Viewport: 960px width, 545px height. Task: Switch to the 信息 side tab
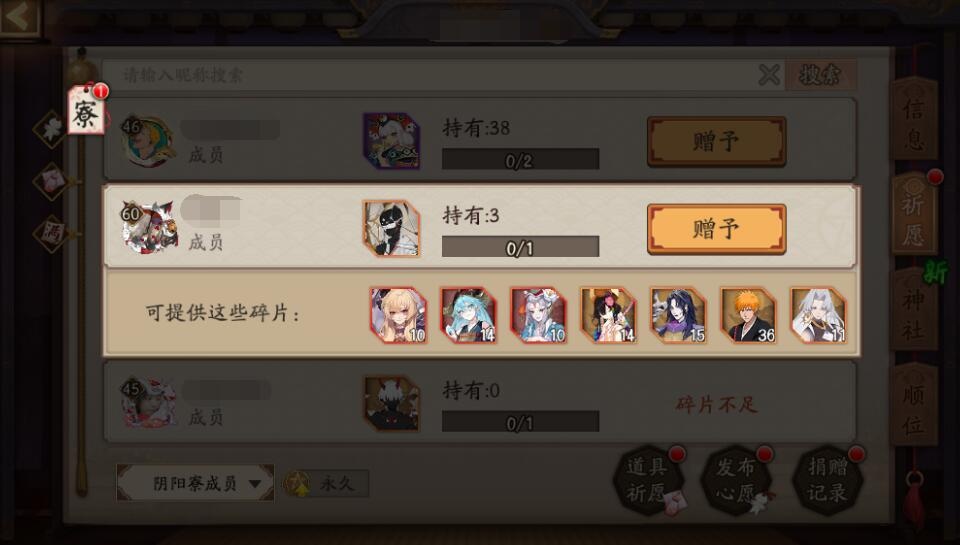point(913,119)
